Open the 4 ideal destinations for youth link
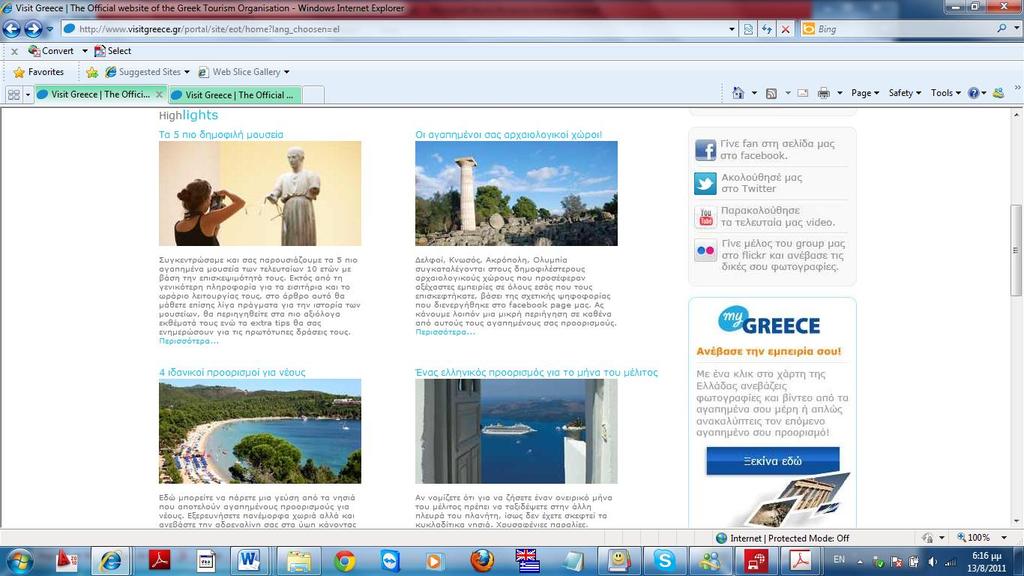This screenshot has width=1024, height=576. [232, 372]
